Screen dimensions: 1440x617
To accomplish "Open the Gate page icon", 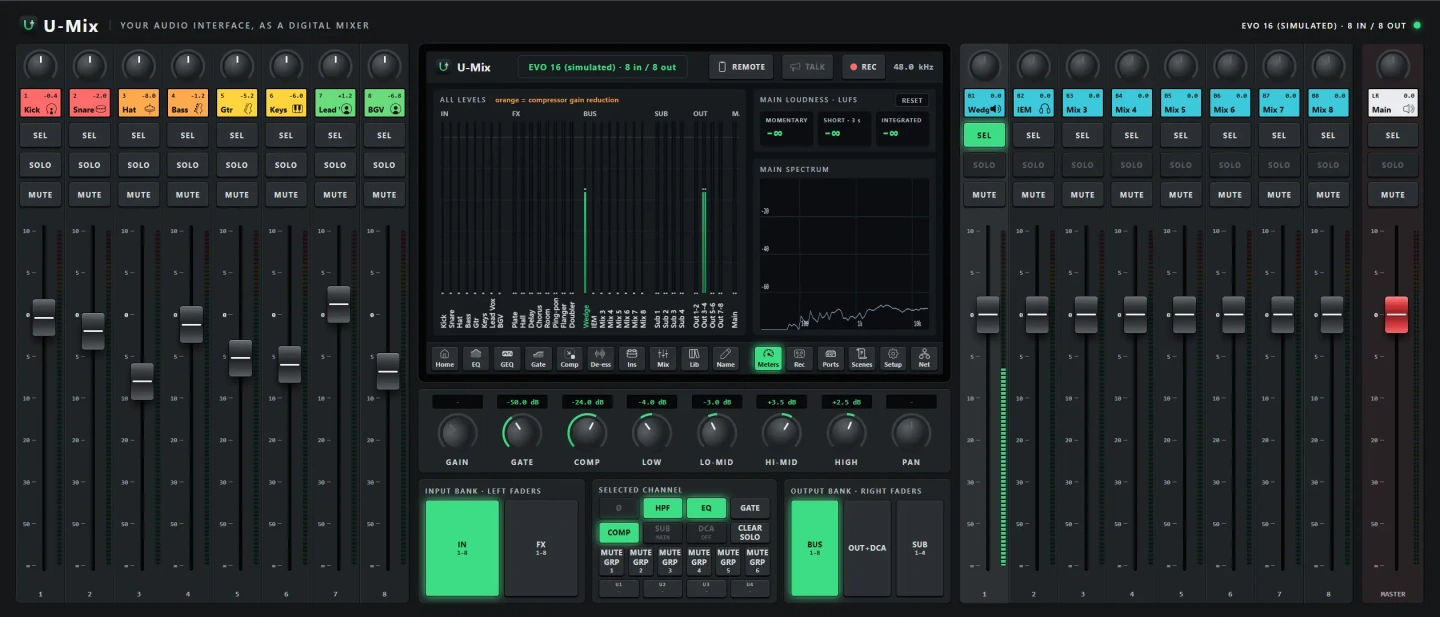I will 538,358.
